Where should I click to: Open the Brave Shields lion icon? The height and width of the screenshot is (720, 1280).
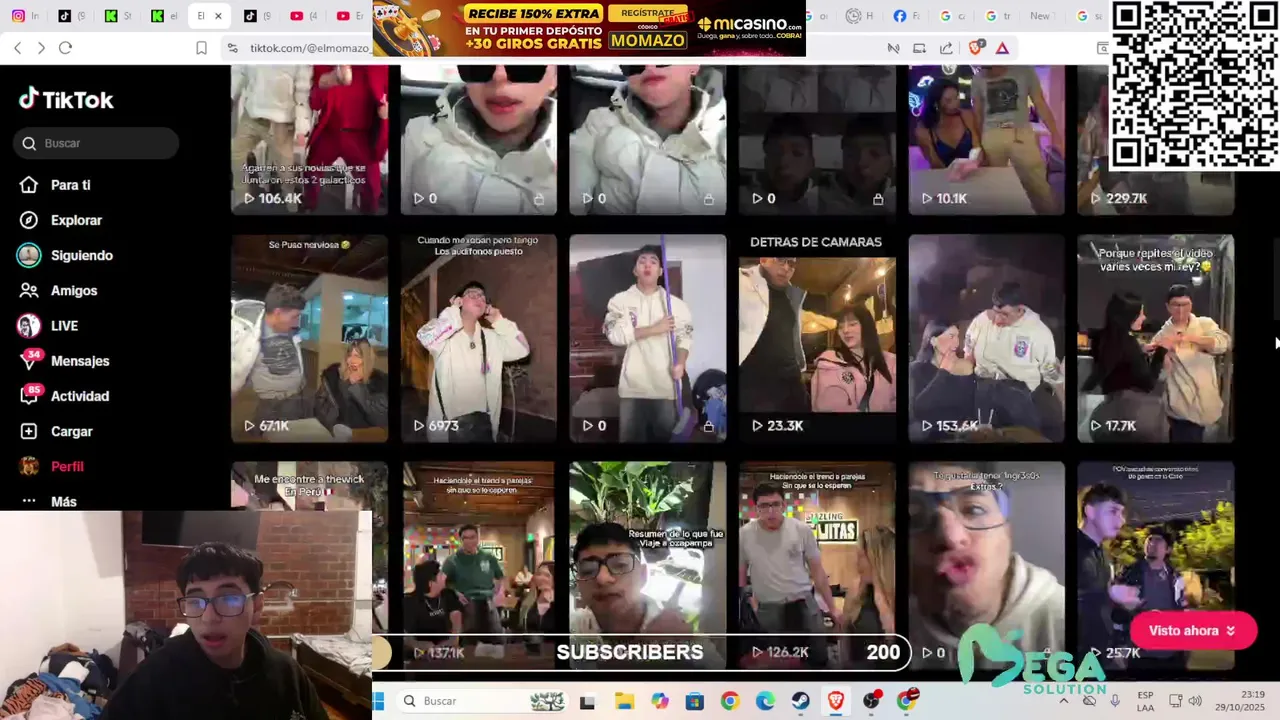coord(975,48)
